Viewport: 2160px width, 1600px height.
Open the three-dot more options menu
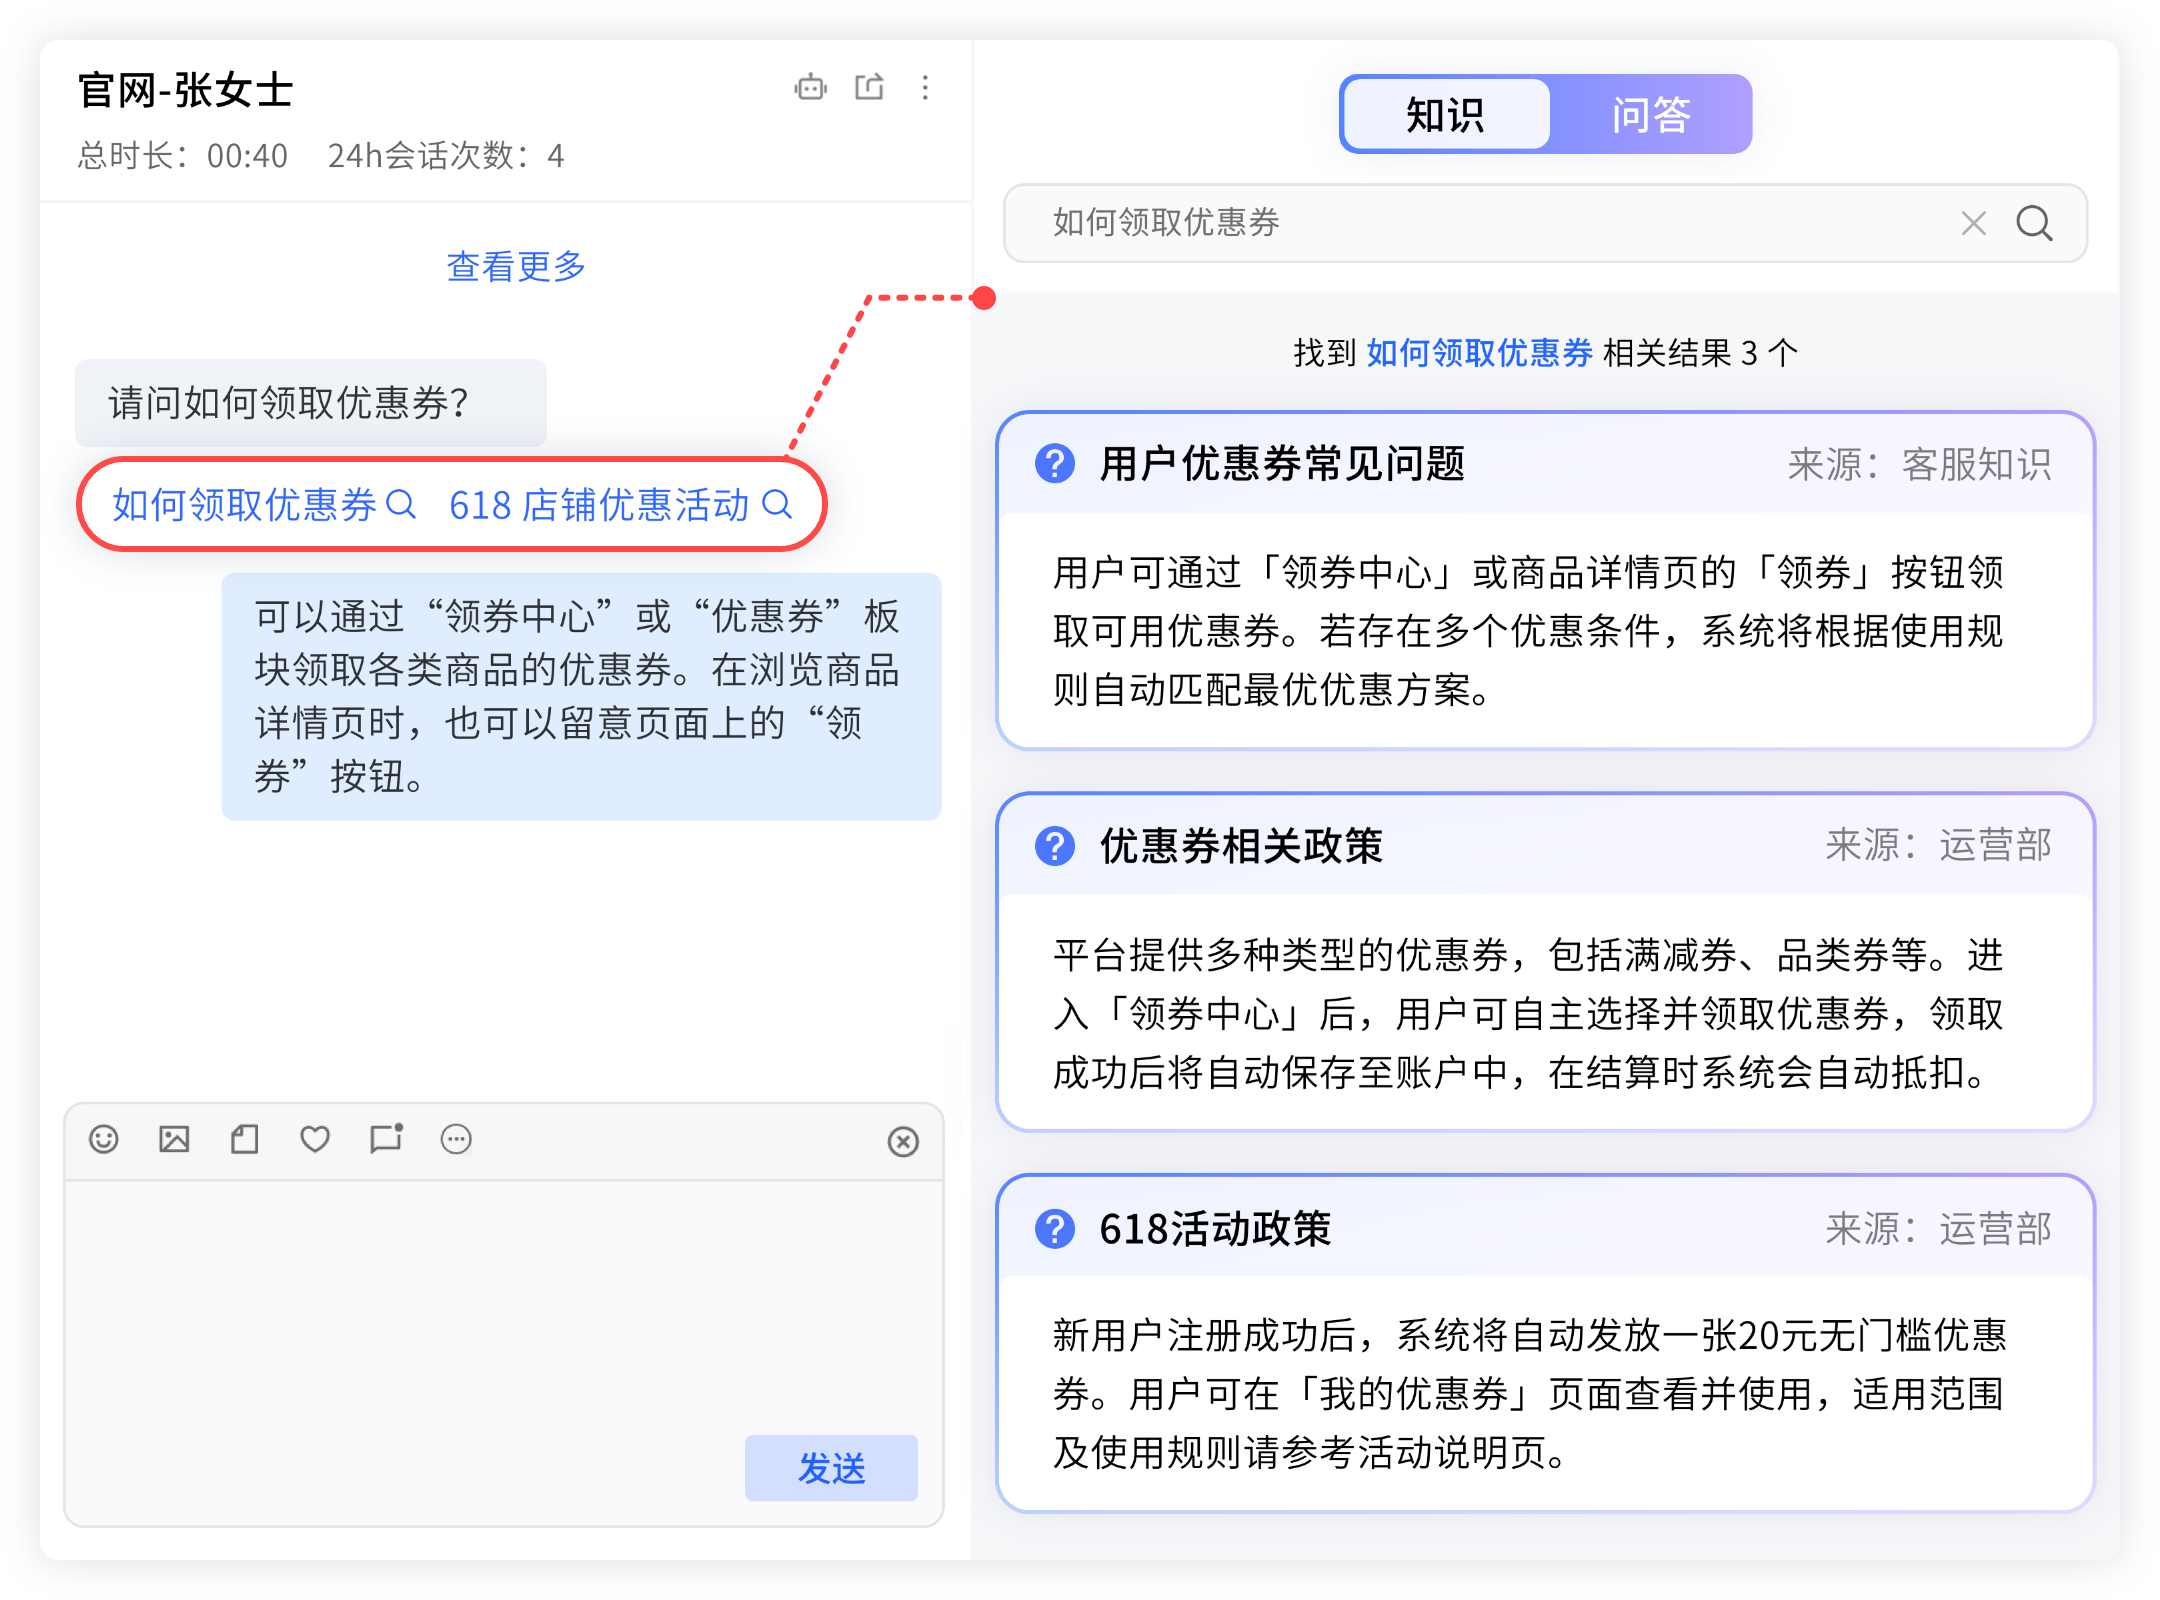926,88
